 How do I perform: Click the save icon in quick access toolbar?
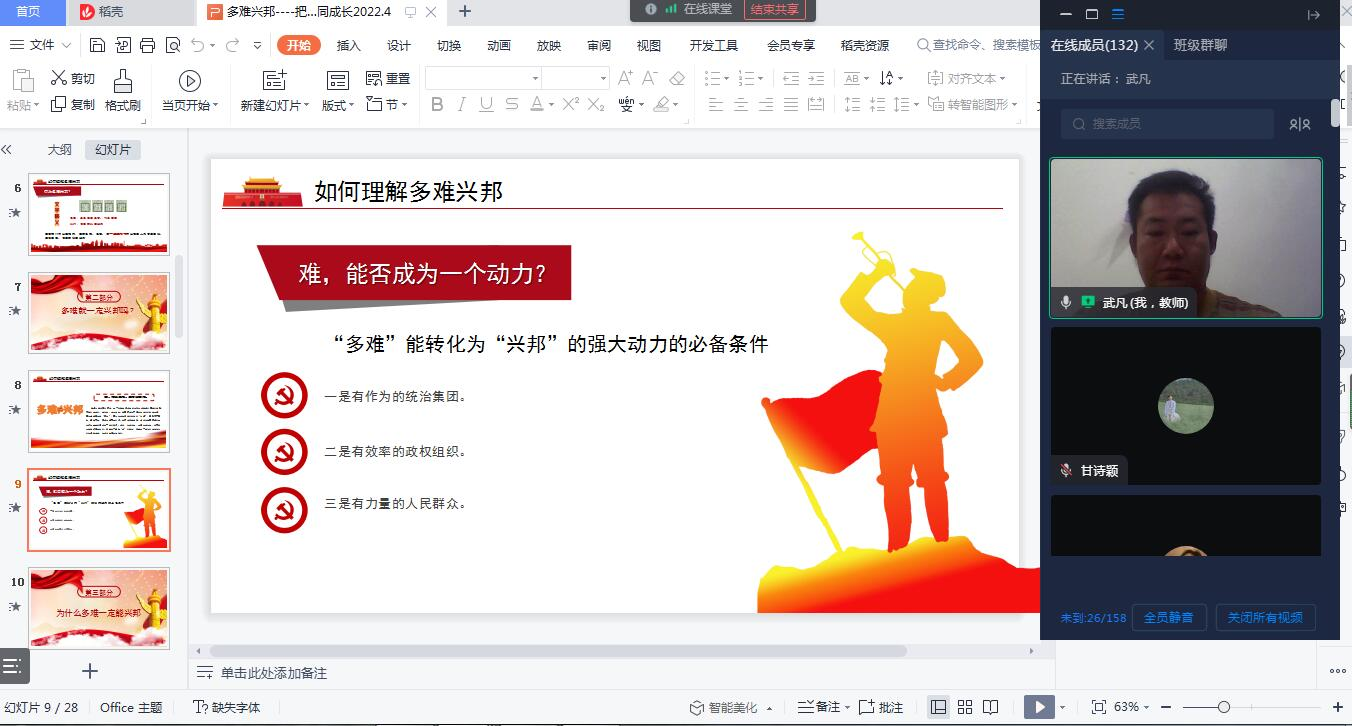click(x=97, y=45)
